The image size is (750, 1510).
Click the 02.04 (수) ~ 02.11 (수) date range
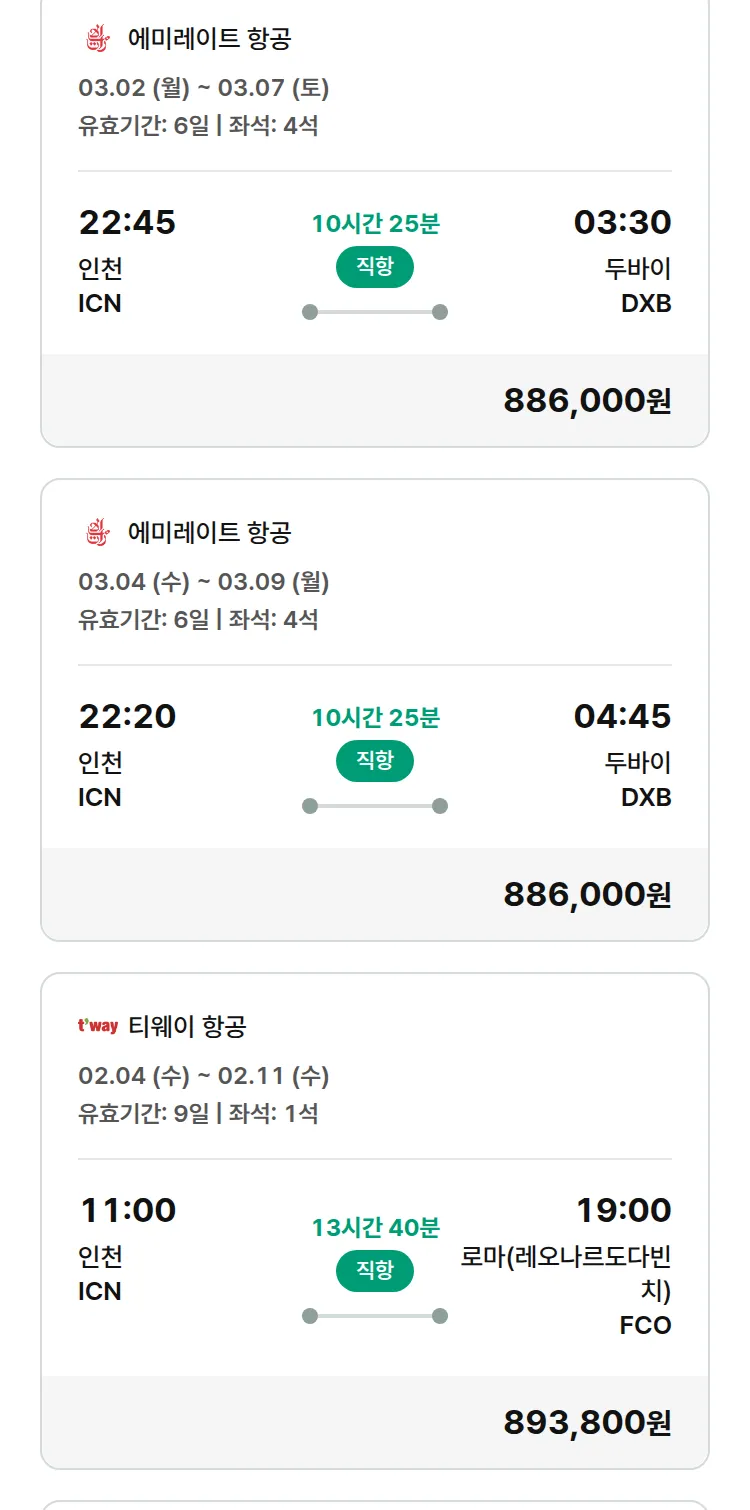click(204, 1076)
